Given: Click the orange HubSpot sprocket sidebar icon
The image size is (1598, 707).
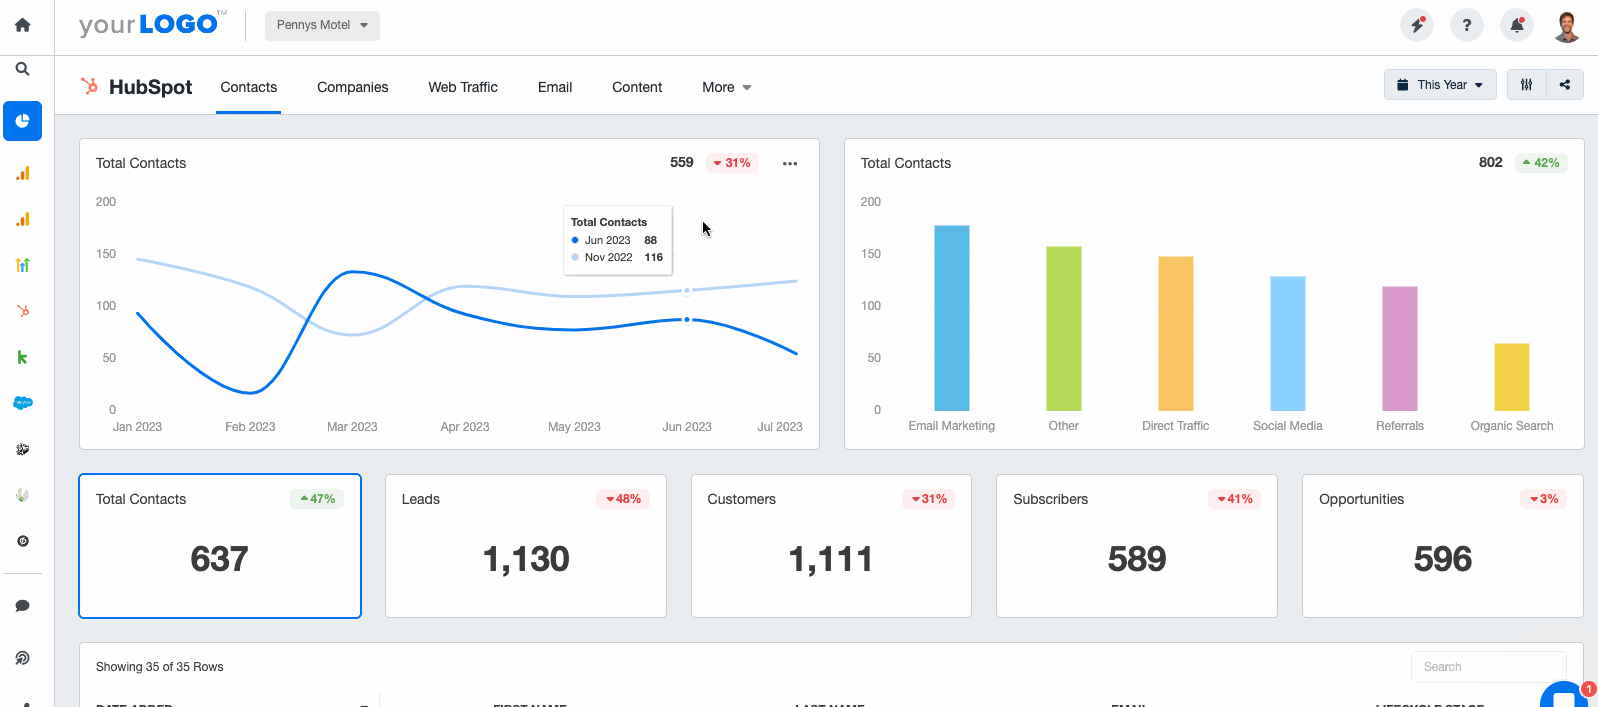Looking at the screenshot, I should 22,311.
